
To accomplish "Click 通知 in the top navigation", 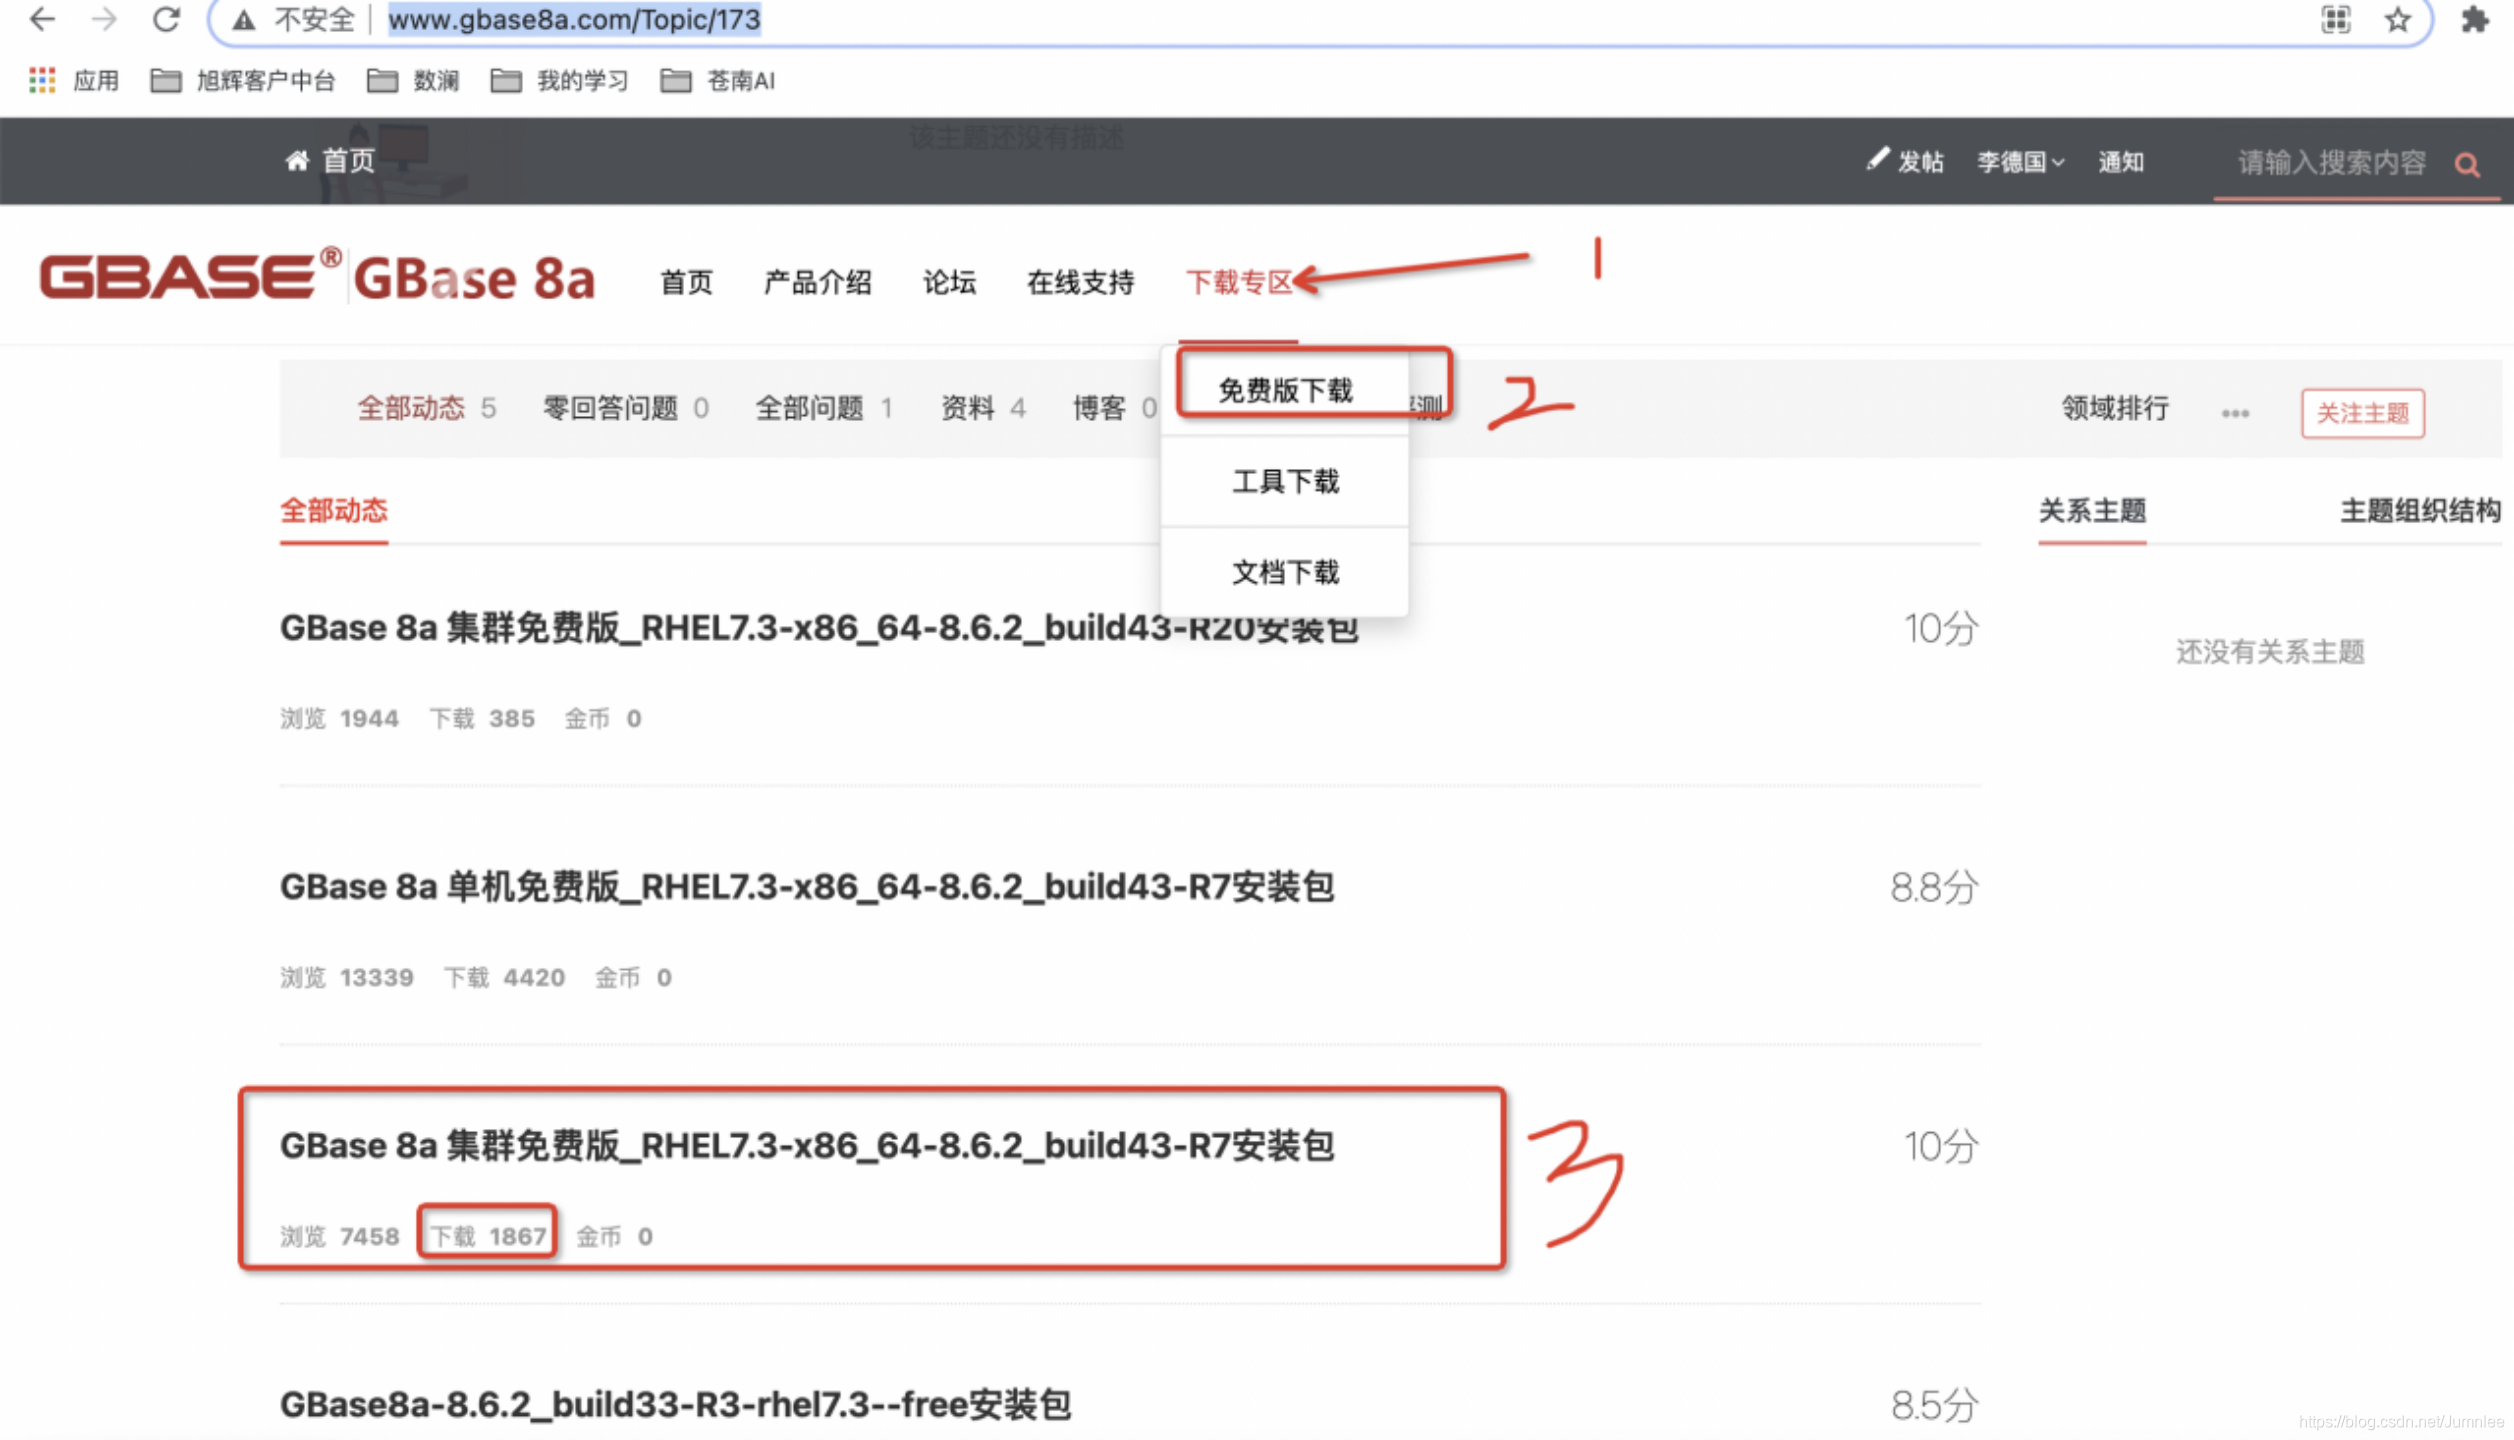I will pyautogui.click(x=2122, y=162).
